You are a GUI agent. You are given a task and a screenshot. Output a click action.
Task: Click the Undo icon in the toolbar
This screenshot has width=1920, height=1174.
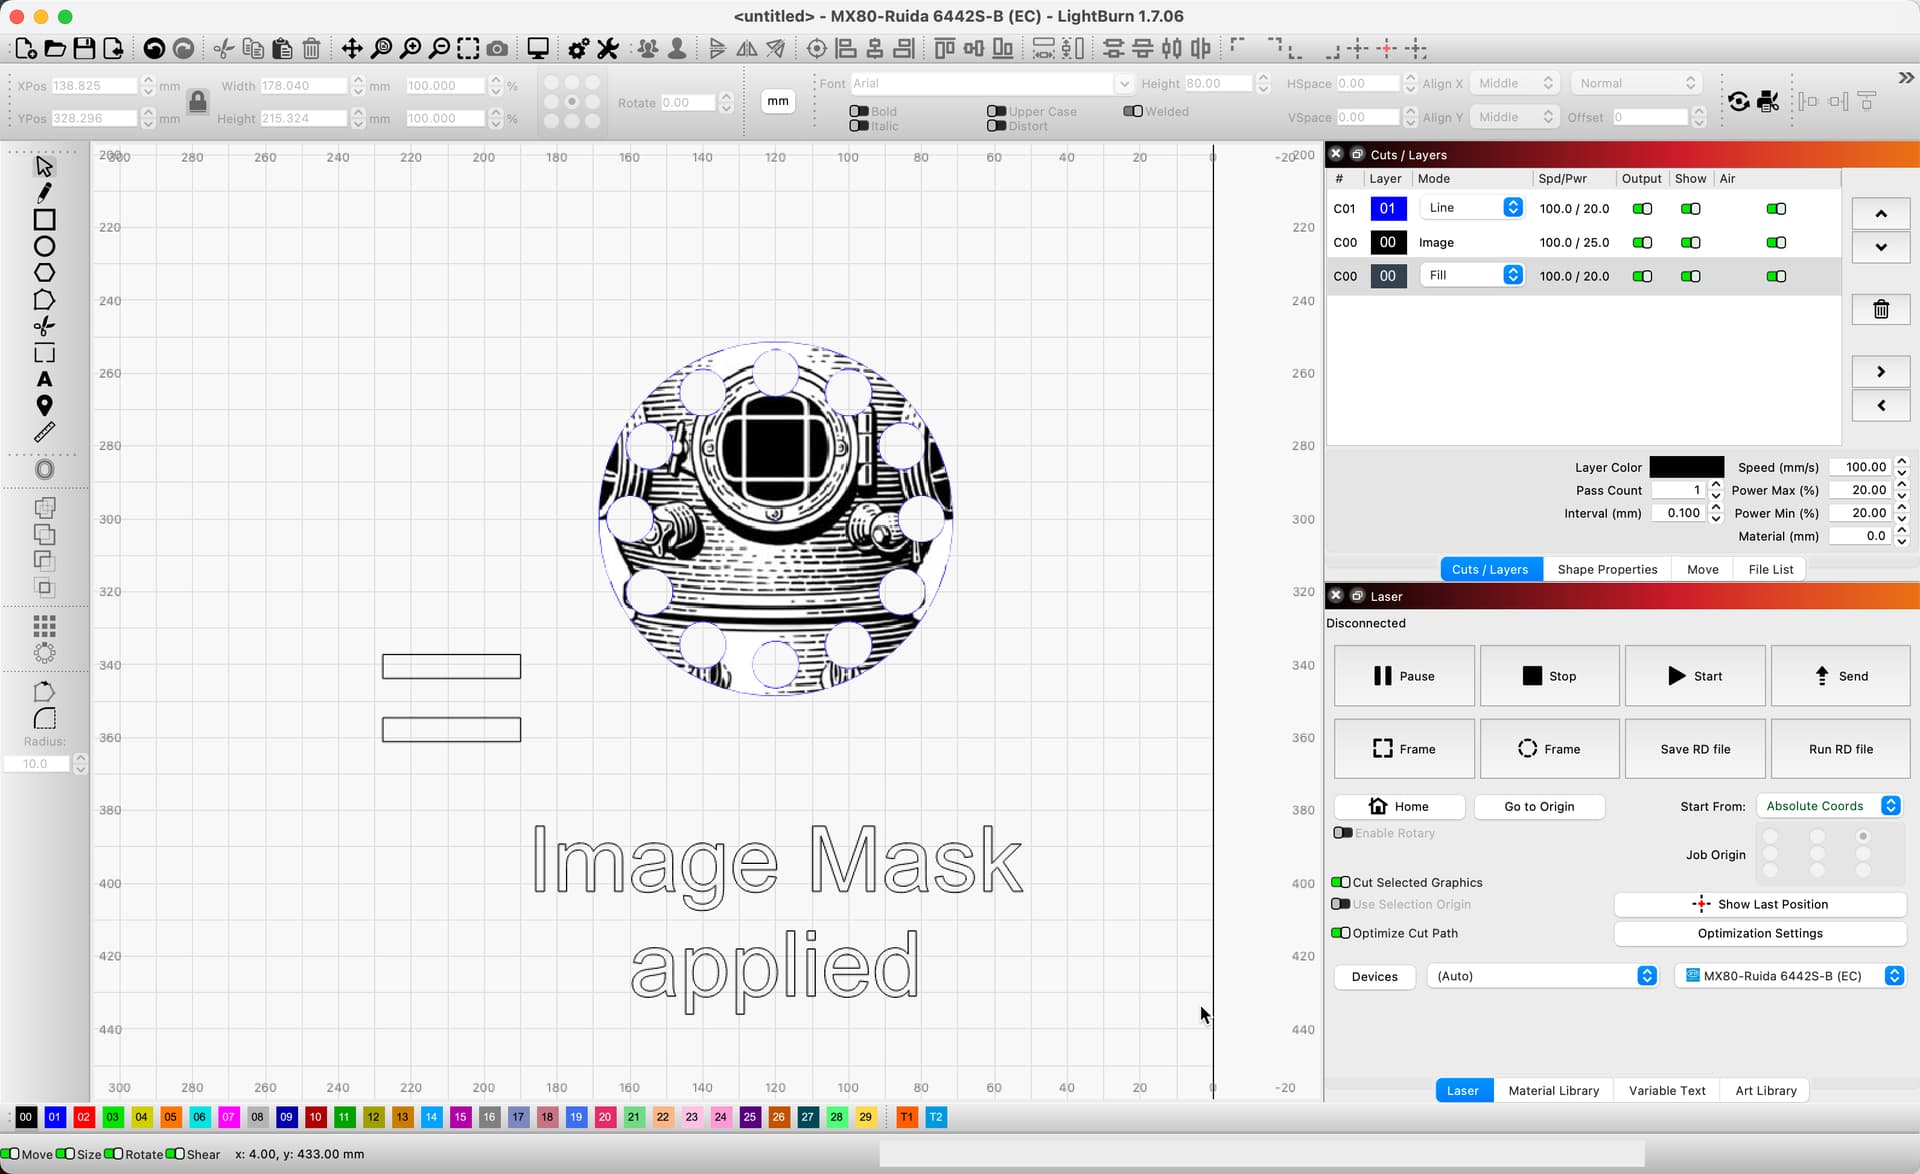[154, 48]
